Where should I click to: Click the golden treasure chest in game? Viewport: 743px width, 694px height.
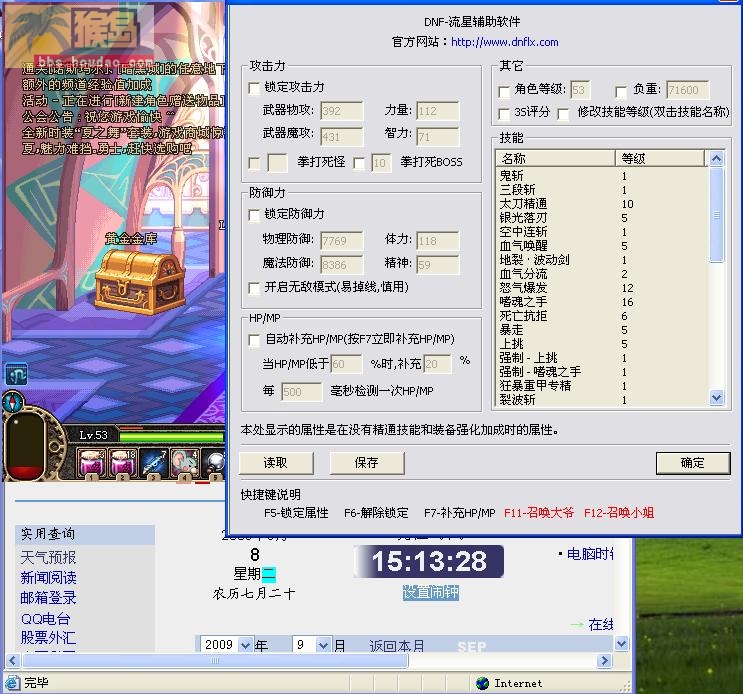point(139,281)
